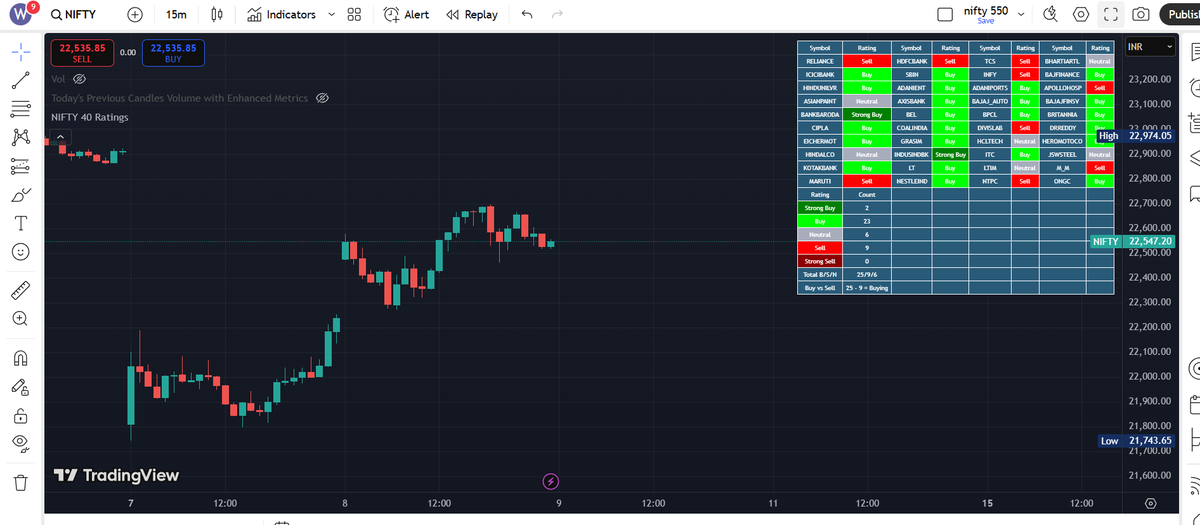The height and width of the screenshot is (525, 1200).
Task: Toggle magnet mode
Action: pyautogui.click(x=20, y=358)
